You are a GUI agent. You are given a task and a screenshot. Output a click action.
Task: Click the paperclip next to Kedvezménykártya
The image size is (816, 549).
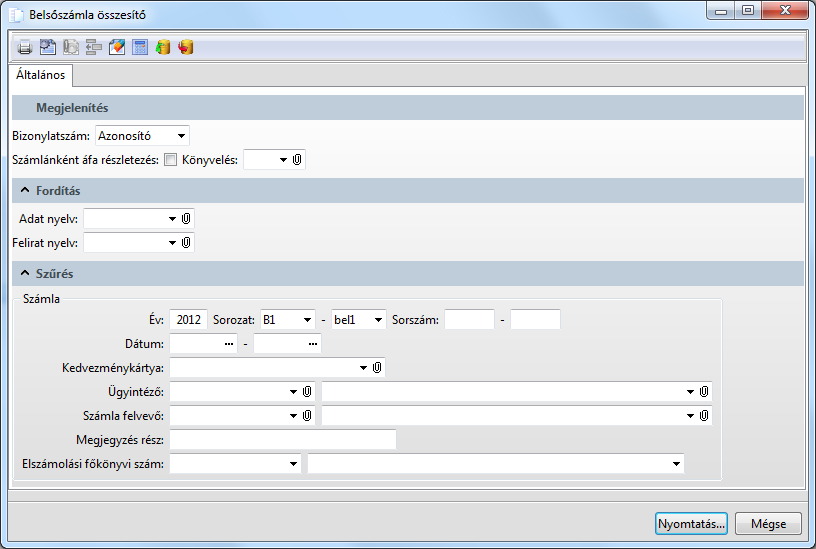377,368
